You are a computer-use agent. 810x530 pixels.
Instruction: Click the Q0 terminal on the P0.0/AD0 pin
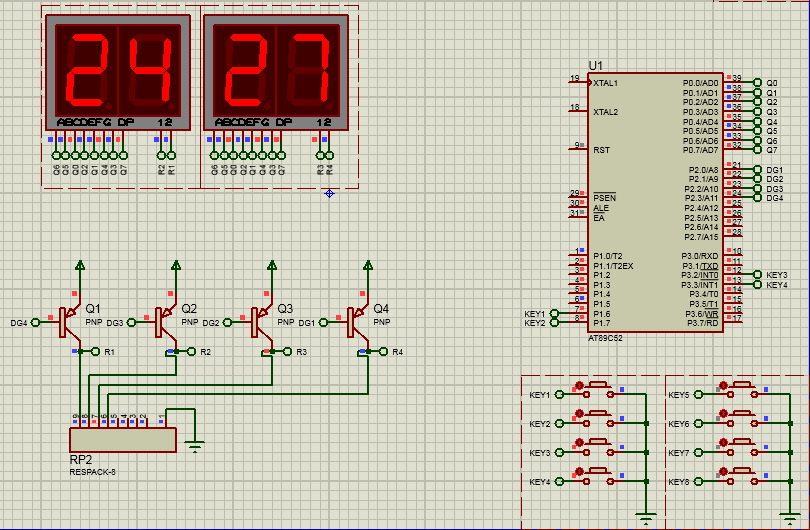757,83
